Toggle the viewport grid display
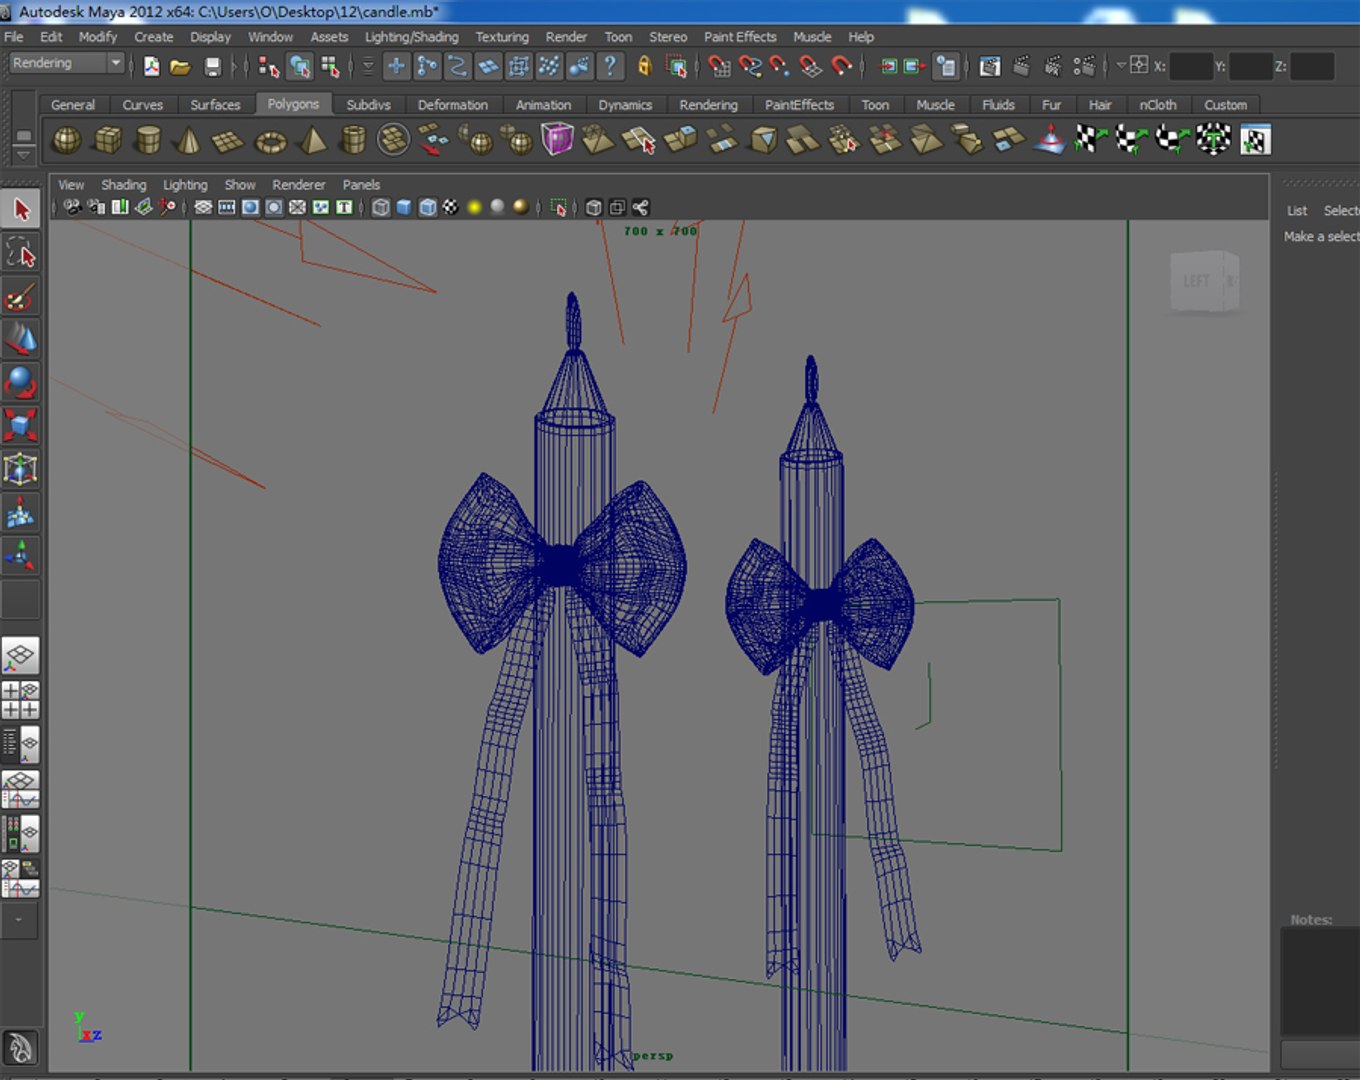The image size is (1360, 1080). 203,208
